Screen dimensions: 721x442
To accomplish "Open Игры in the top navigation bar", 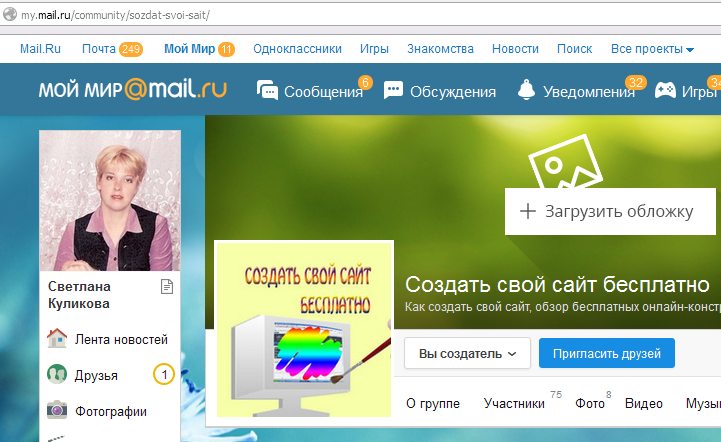I will pos(374,49).
